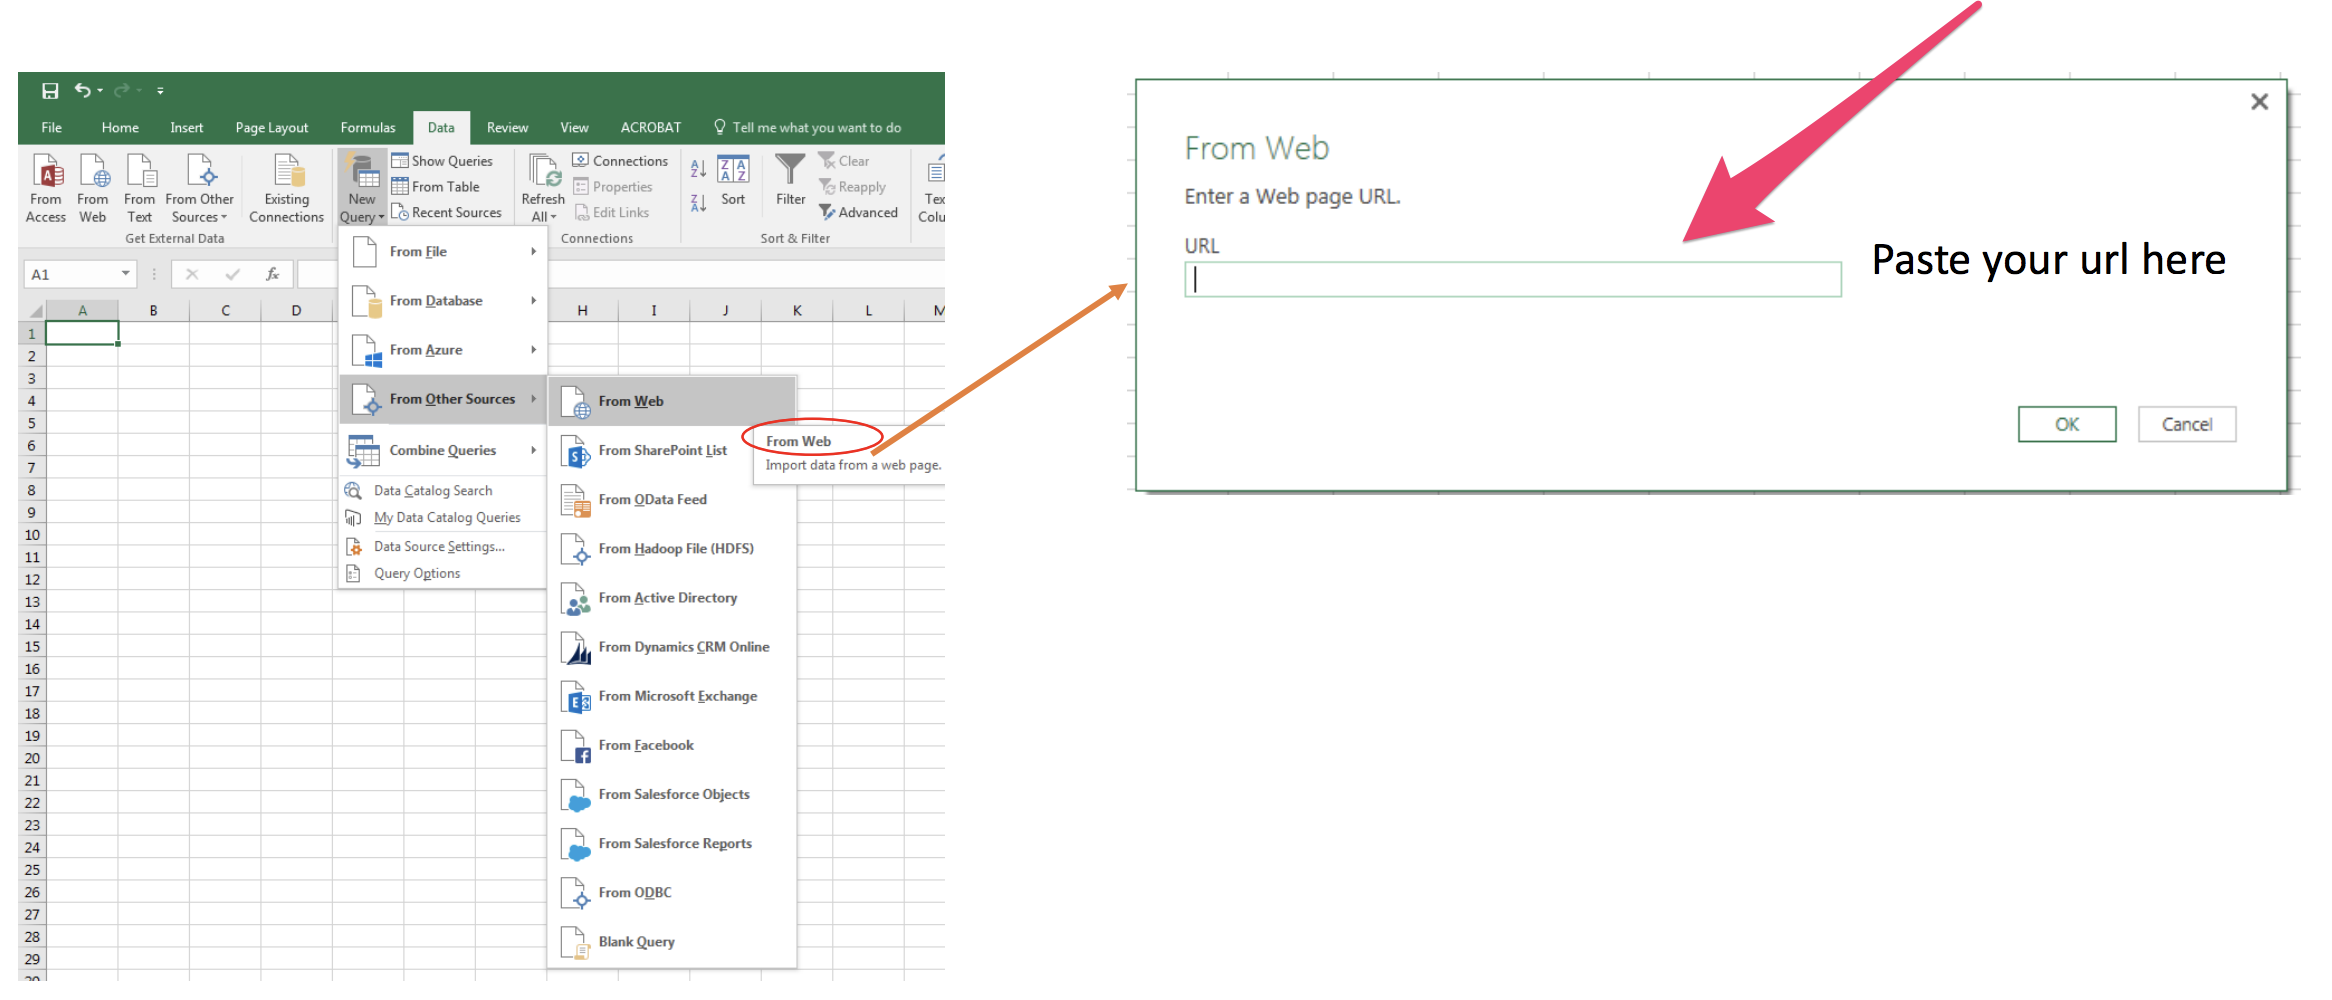Click the From Access icon
This screenshot has height=1000, width=2332.
(46, 171)
